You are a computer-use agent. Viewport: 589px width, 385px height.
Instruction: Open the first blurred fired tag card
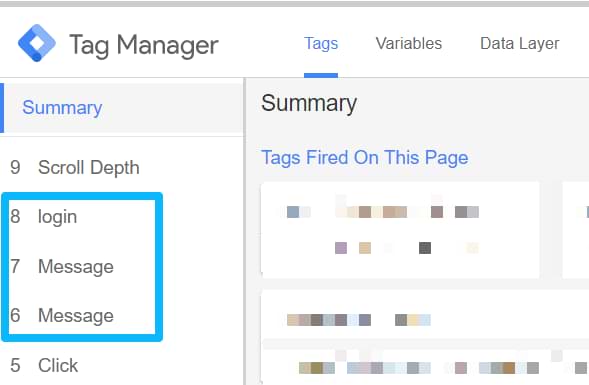point(400,230)
